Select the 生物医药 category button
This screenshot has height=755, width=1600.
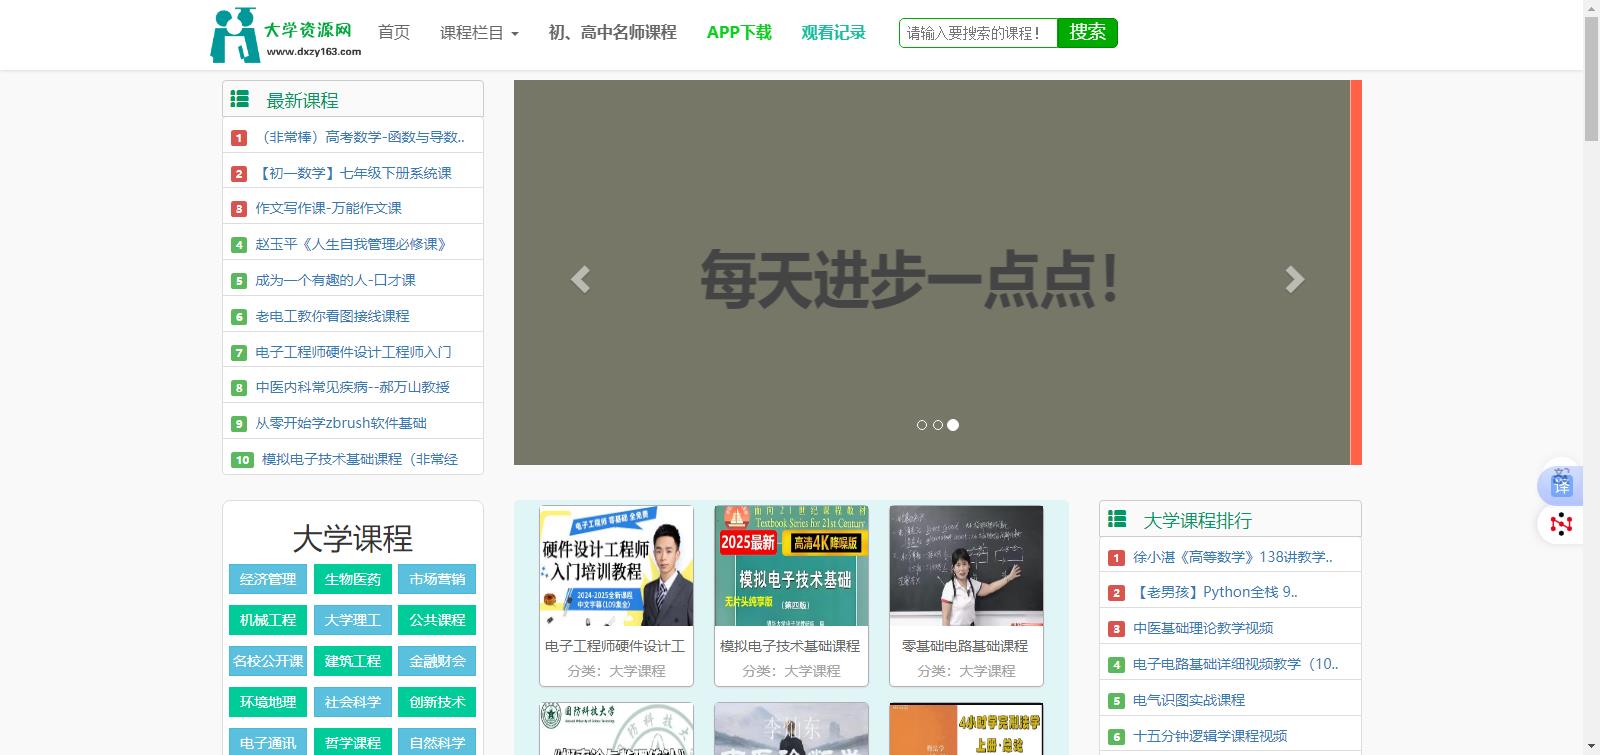[x=353, y=579]
